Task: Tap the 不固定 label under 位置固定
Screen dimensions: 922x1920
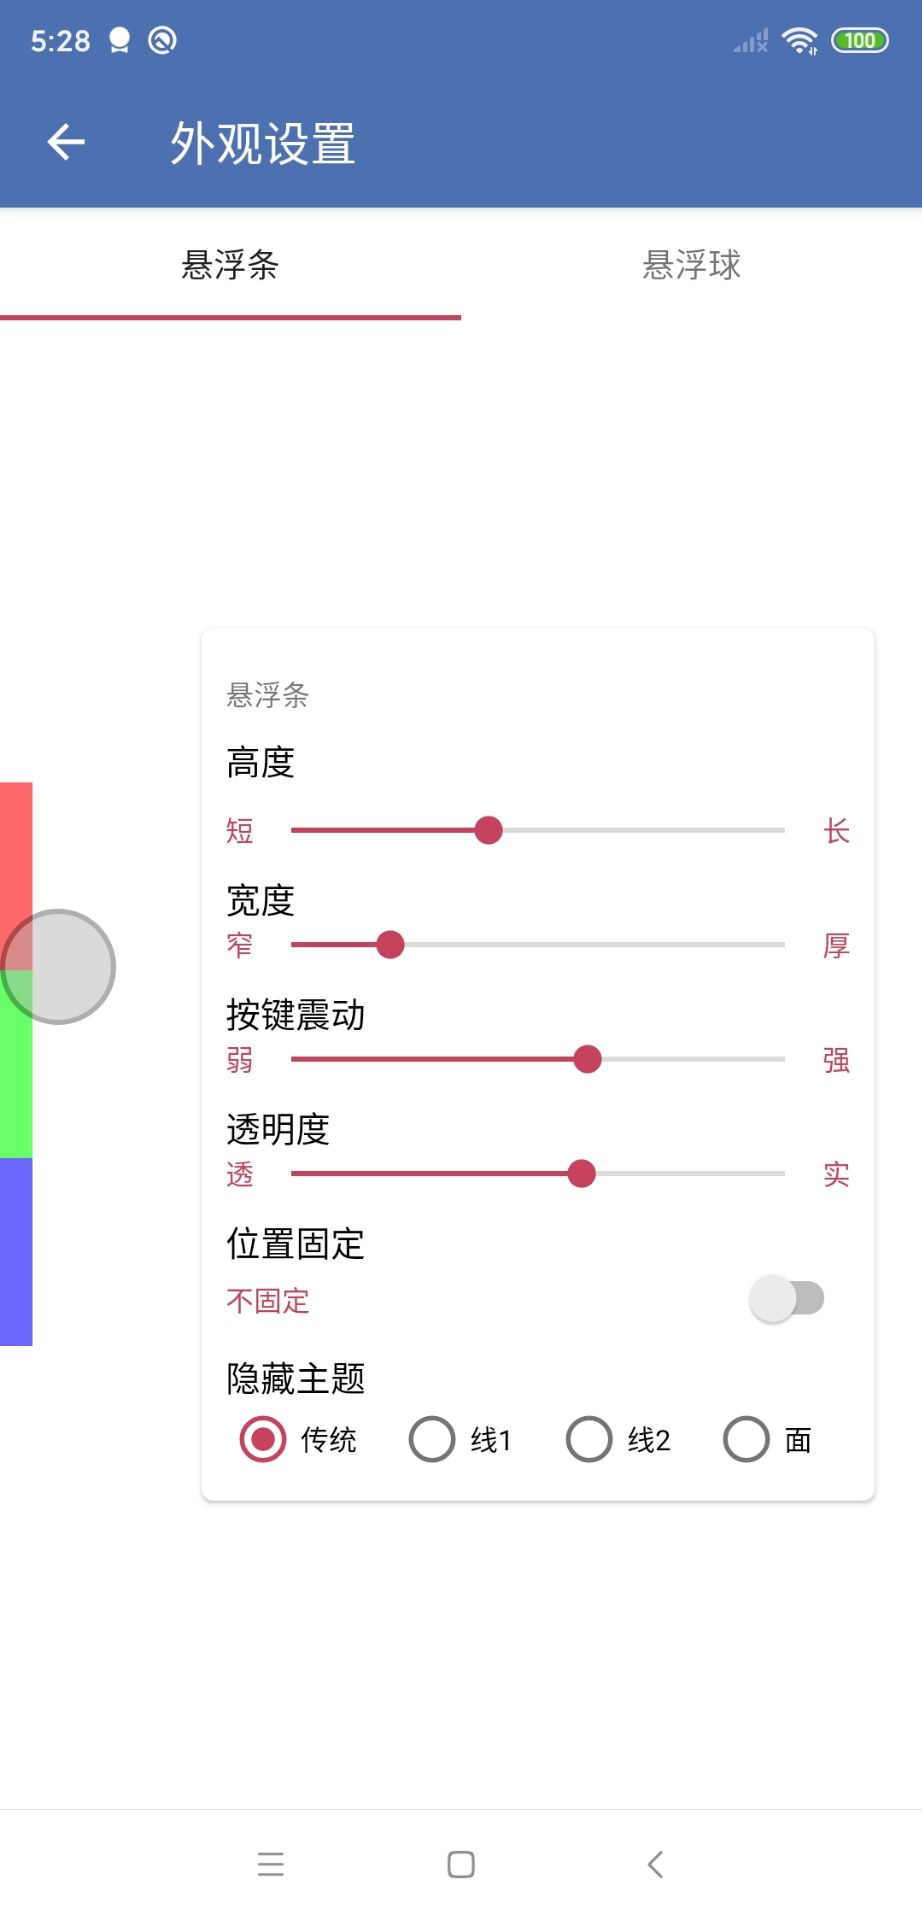Action: (267, 1300)
